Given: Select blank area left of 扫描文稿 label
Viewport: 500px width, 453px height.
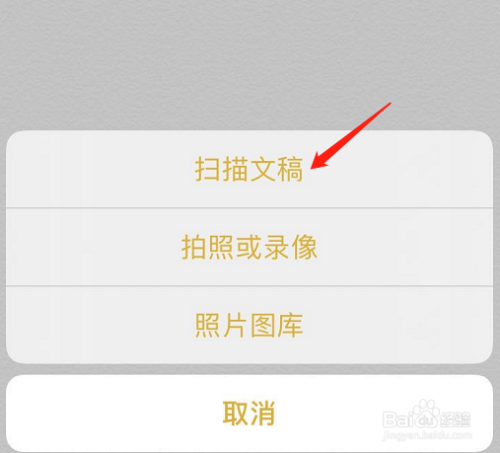Looking at the screenshot, I should coord(100,169).
